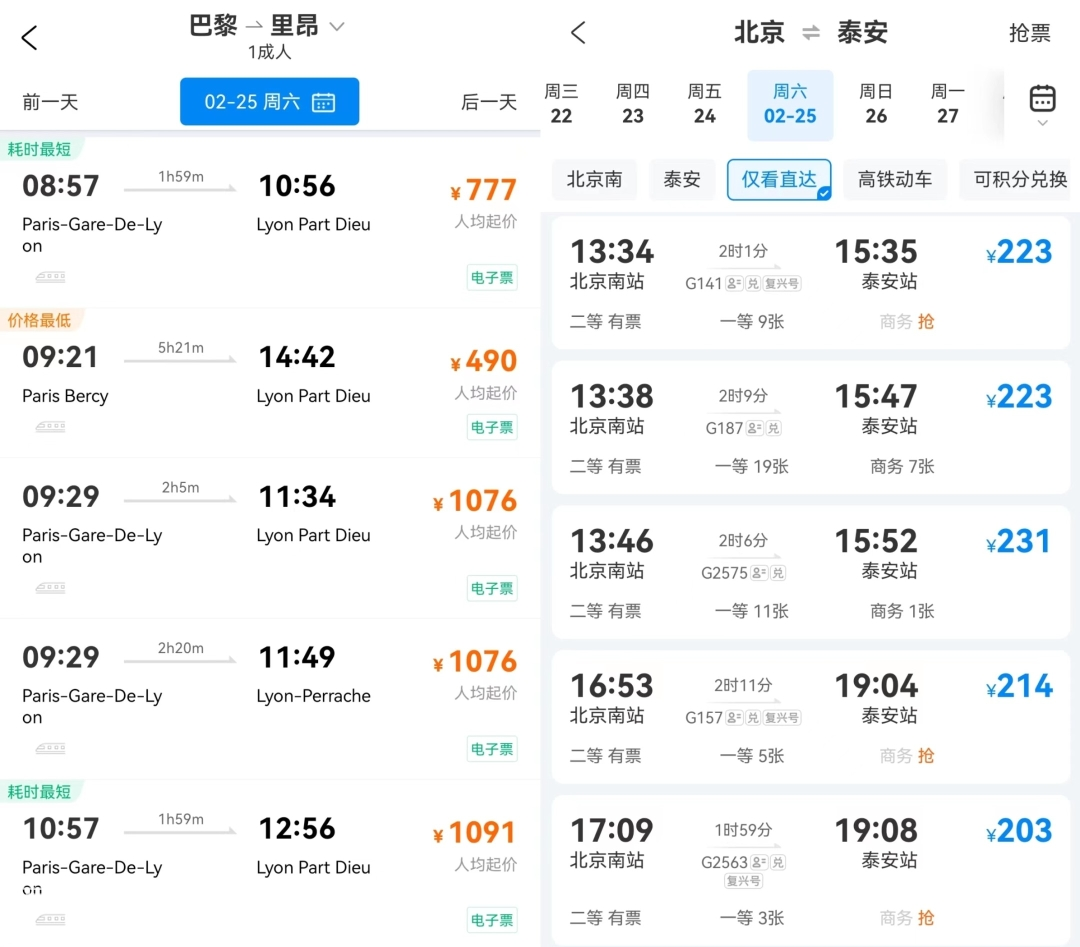Select price ¥214 on the G157 card
This screenshot has width=1080, height=947.
pos(1019,686)
